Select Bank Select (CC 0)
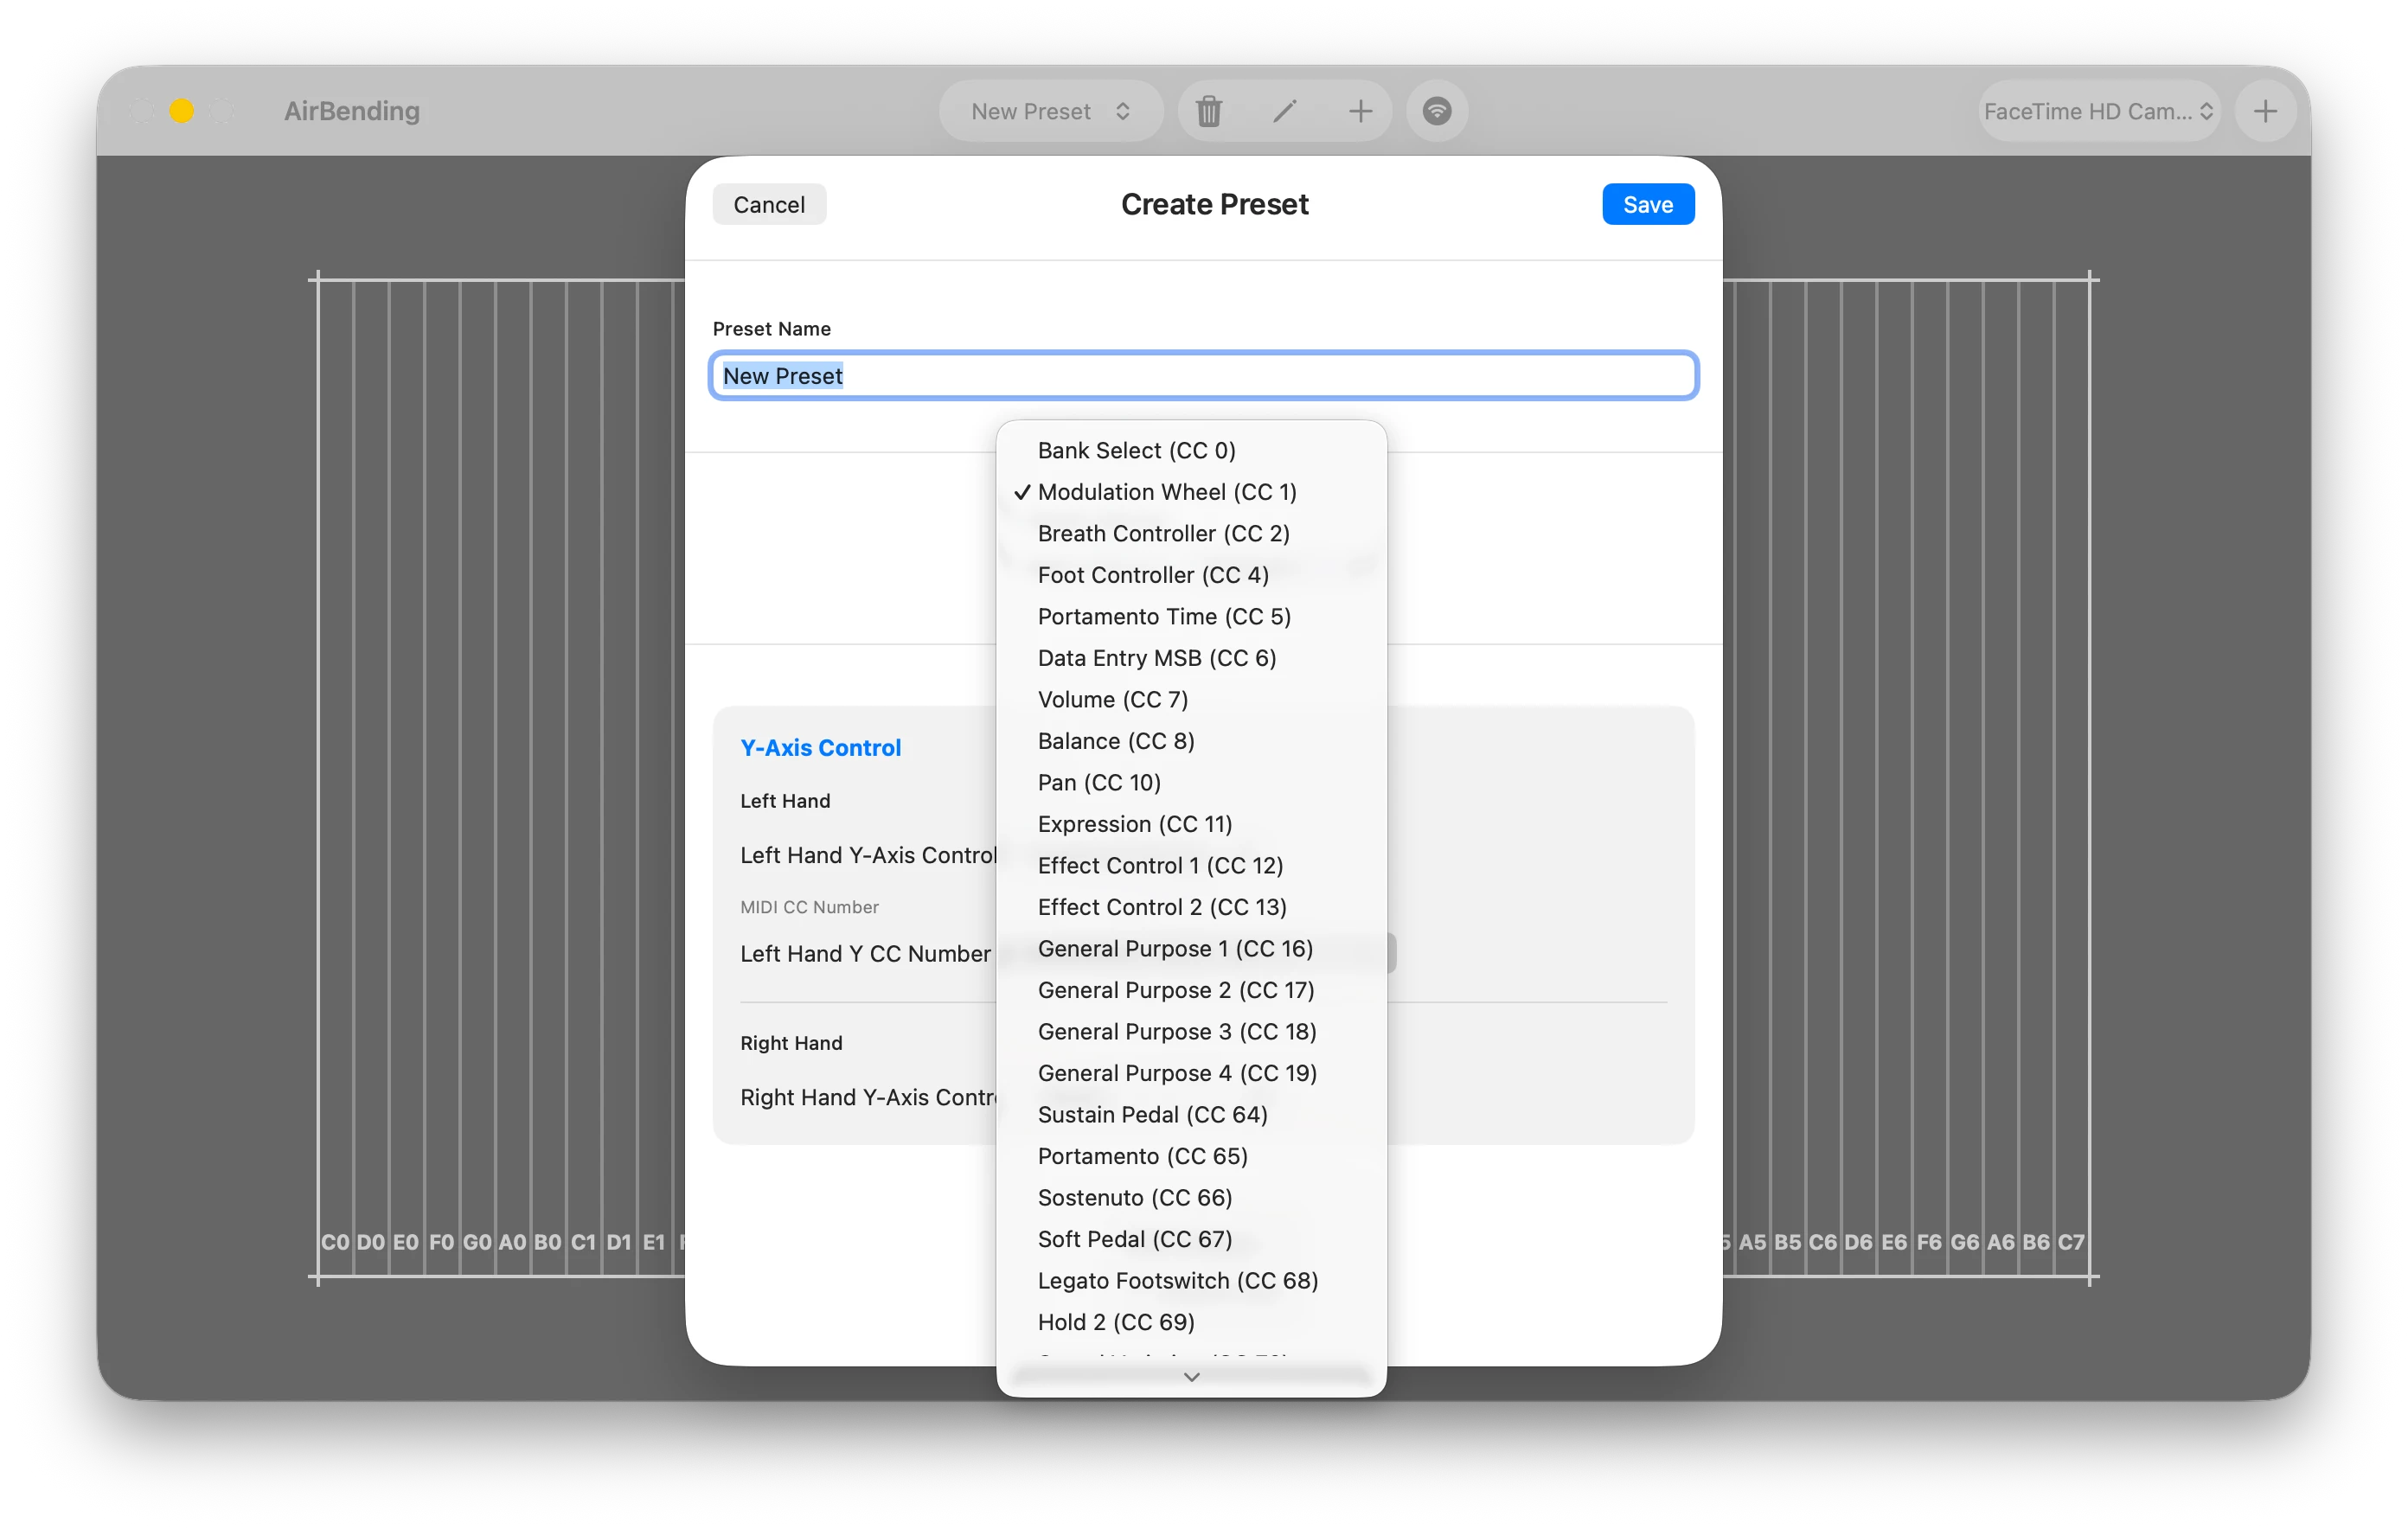 [1136, 450]
